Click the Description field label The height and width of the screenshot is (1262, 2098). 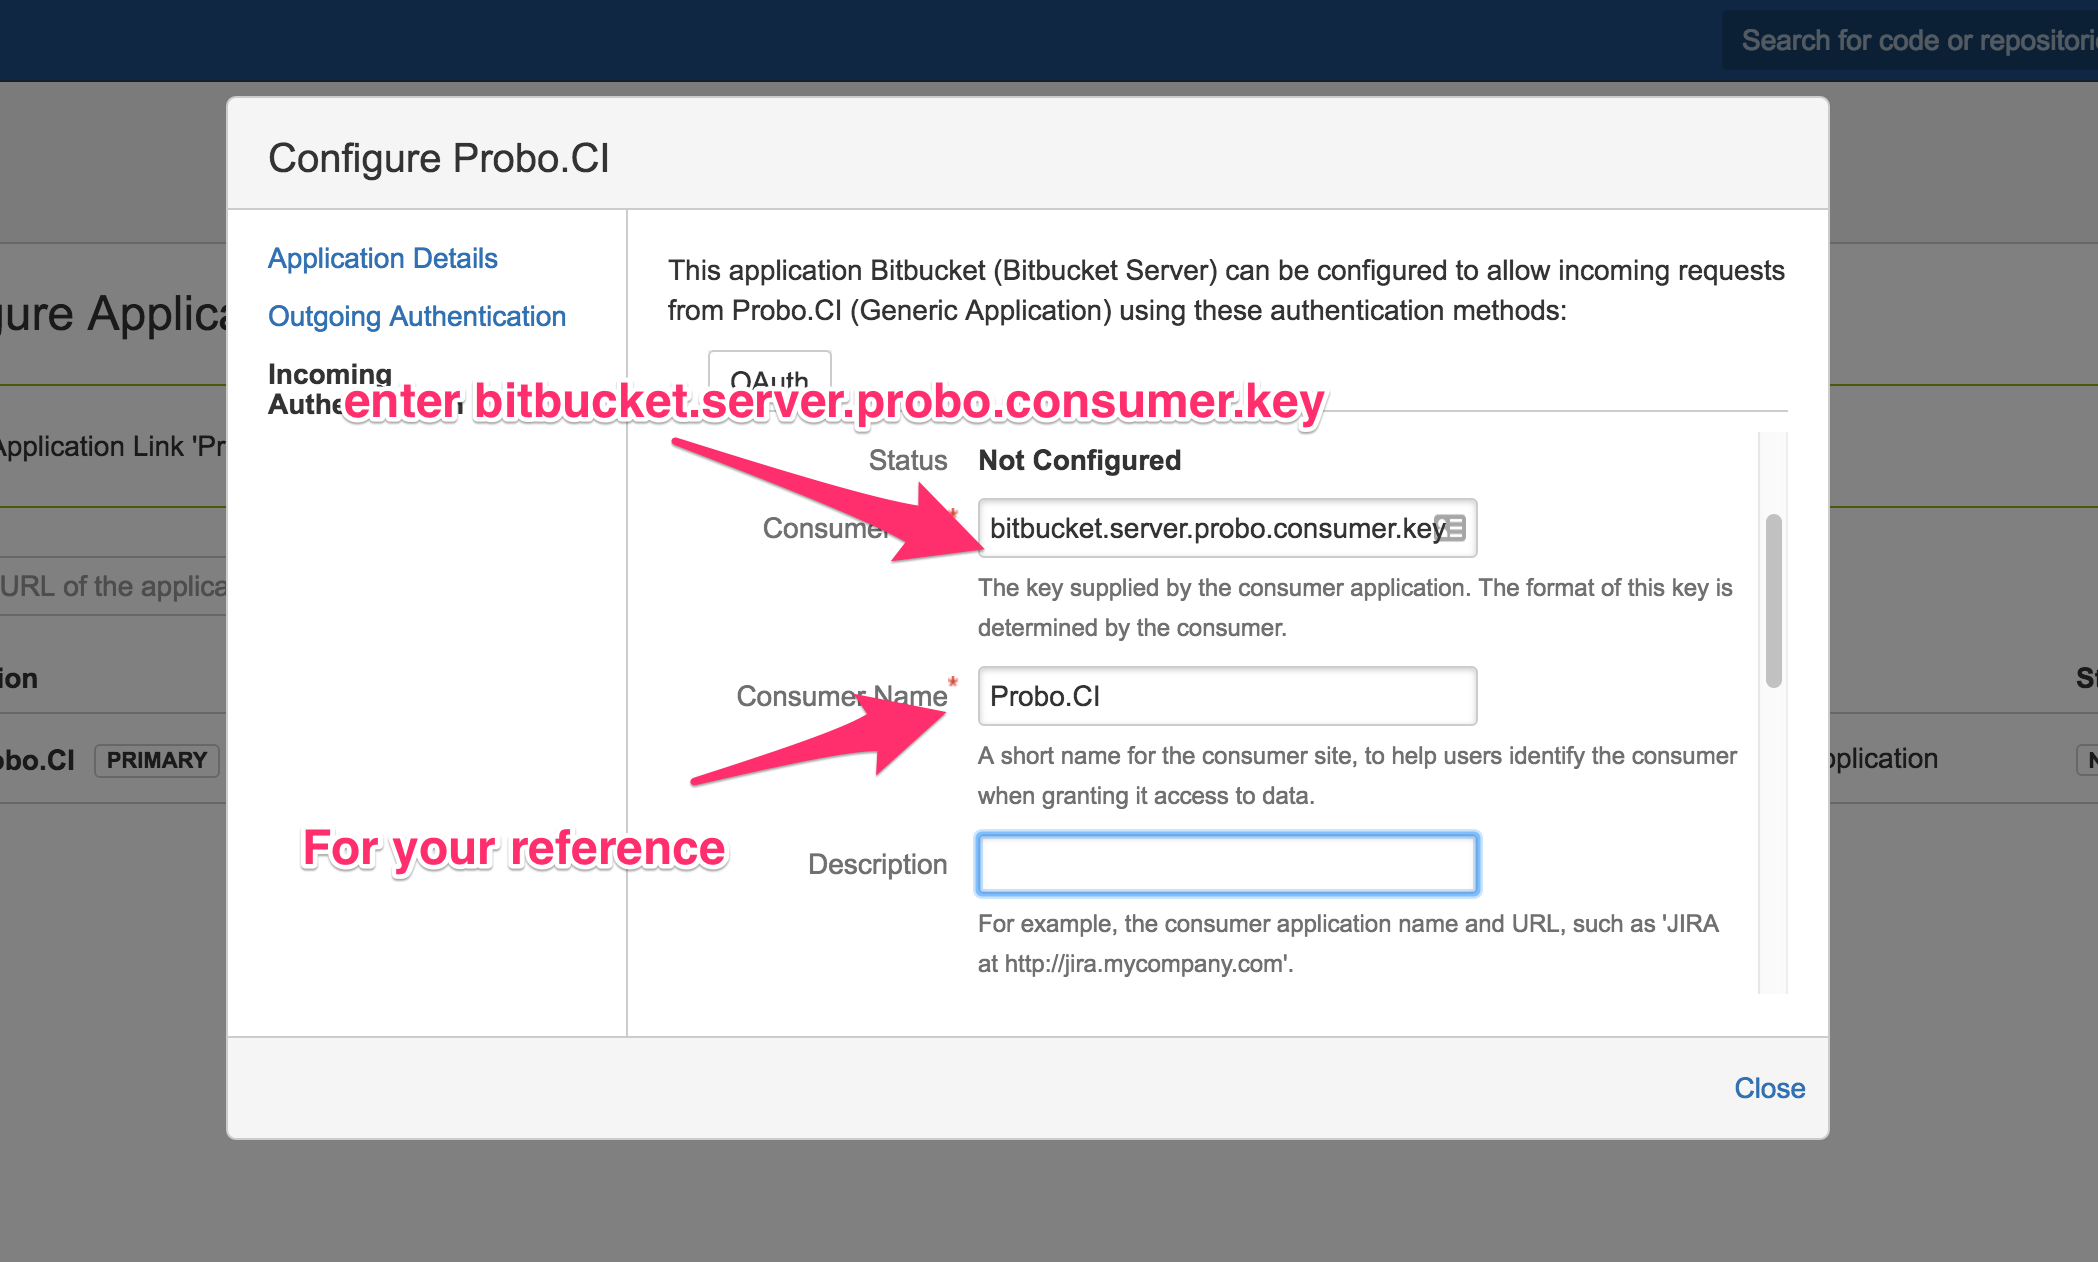877,864
